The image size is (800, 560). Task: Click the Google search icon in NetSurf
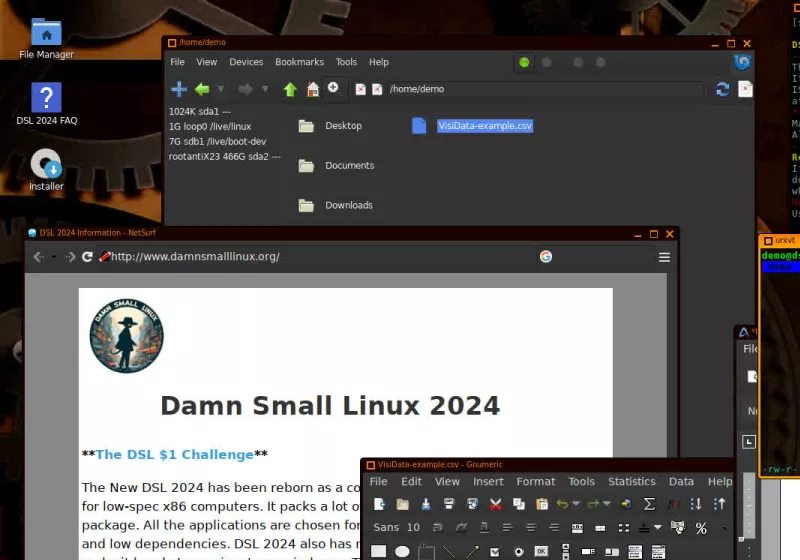(x=546, y=257)
